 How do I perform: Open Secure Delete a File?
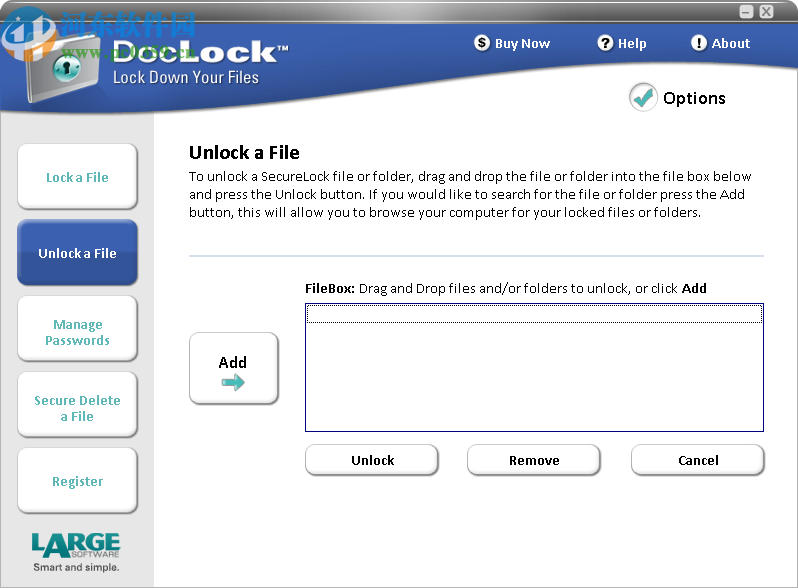click(77, 405)
